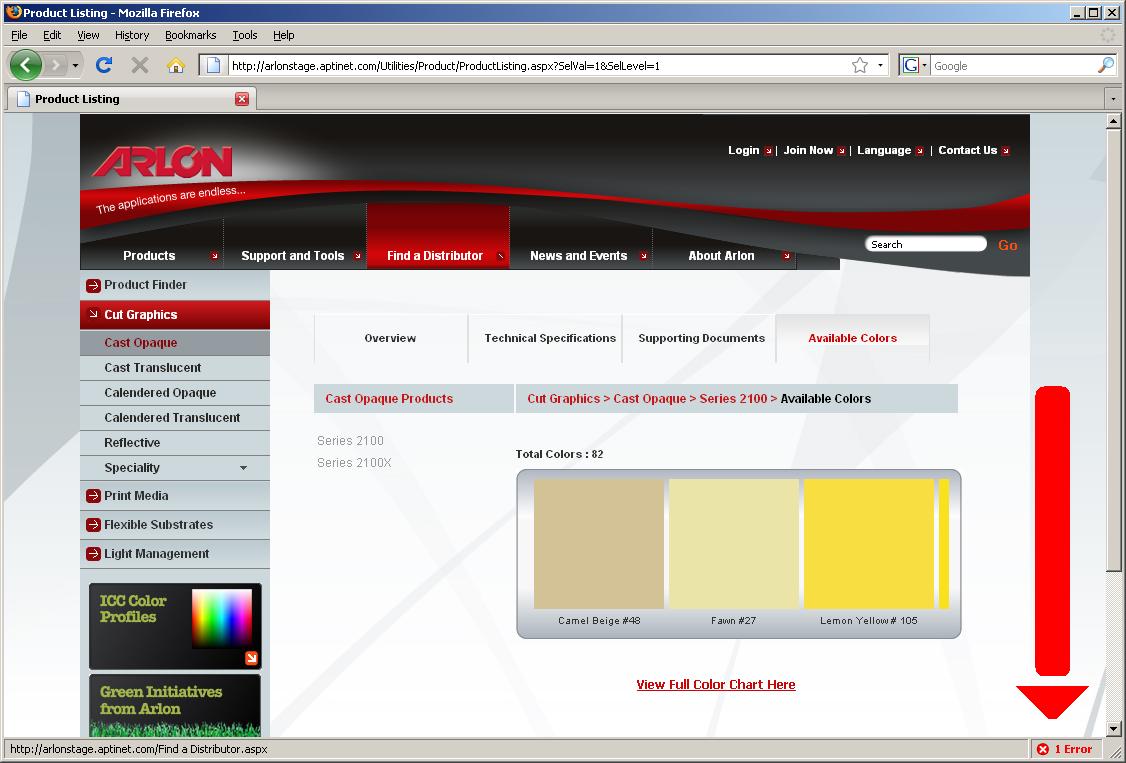The height and width of the screenshot is (763, 1126).
Task: Click the Login link
Action: point(744,150)
